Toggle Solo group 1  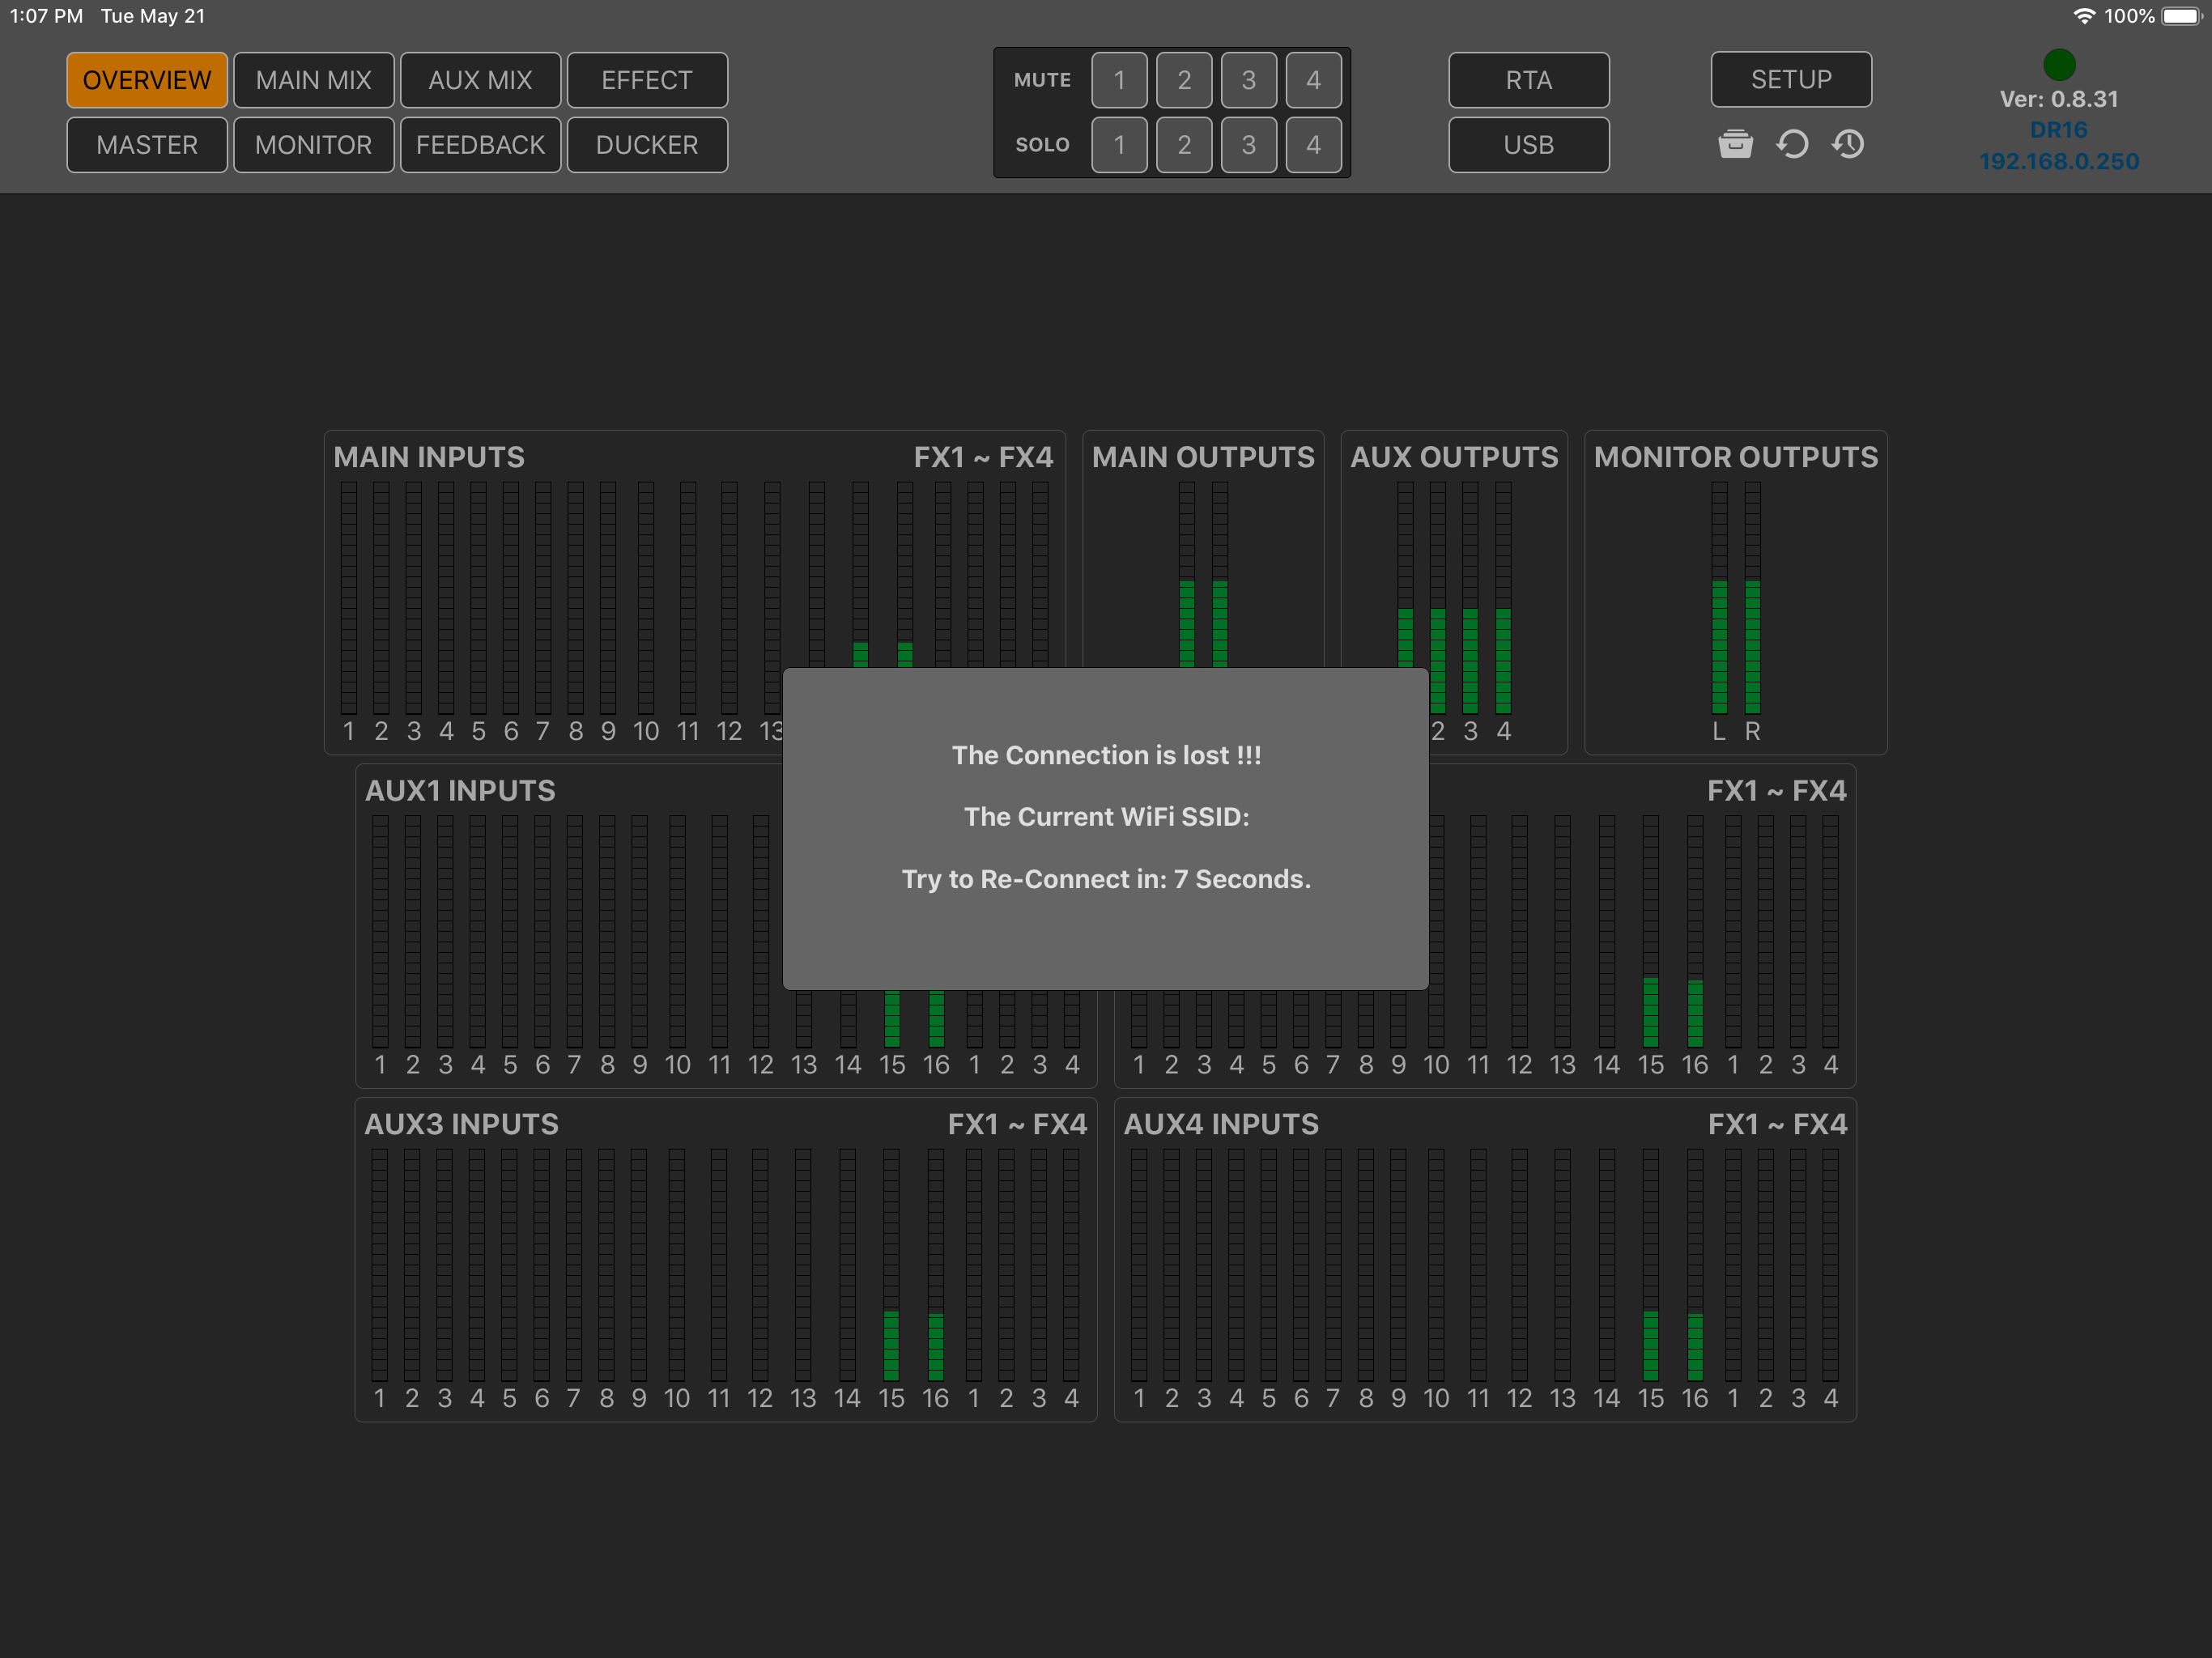[x=1119, y=145]
